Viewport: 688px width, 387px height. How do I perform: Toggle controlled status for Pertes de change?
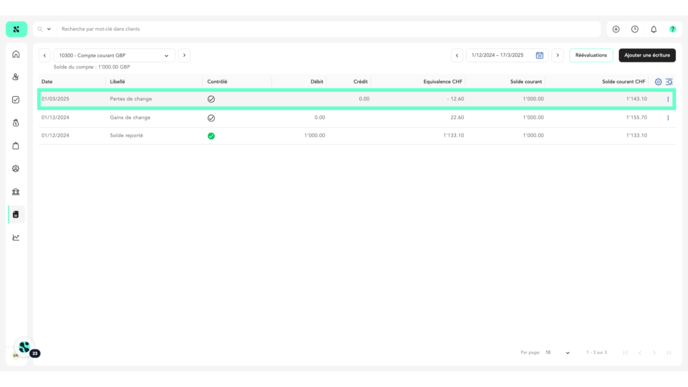coord(211,99)
